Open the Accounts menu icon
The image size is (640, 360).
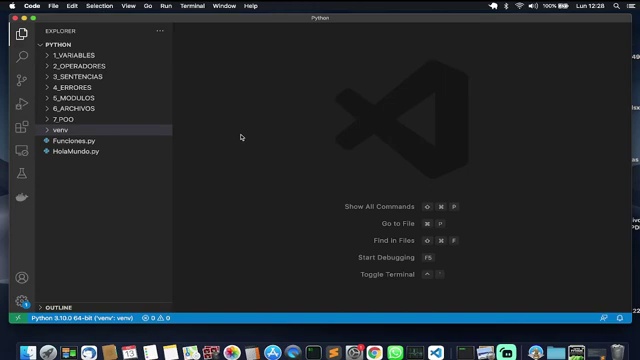(x=22, y=278)
